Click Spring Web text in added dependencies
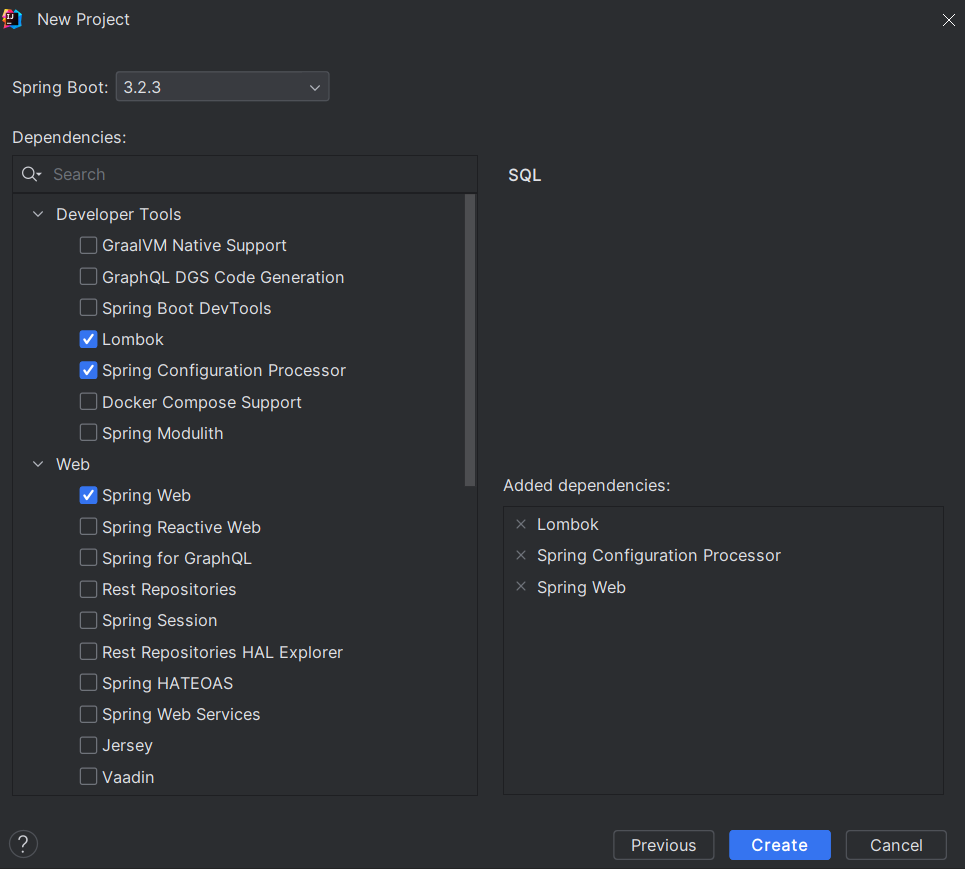This screenshot has width=965, height=869. (x=581, y=587)
